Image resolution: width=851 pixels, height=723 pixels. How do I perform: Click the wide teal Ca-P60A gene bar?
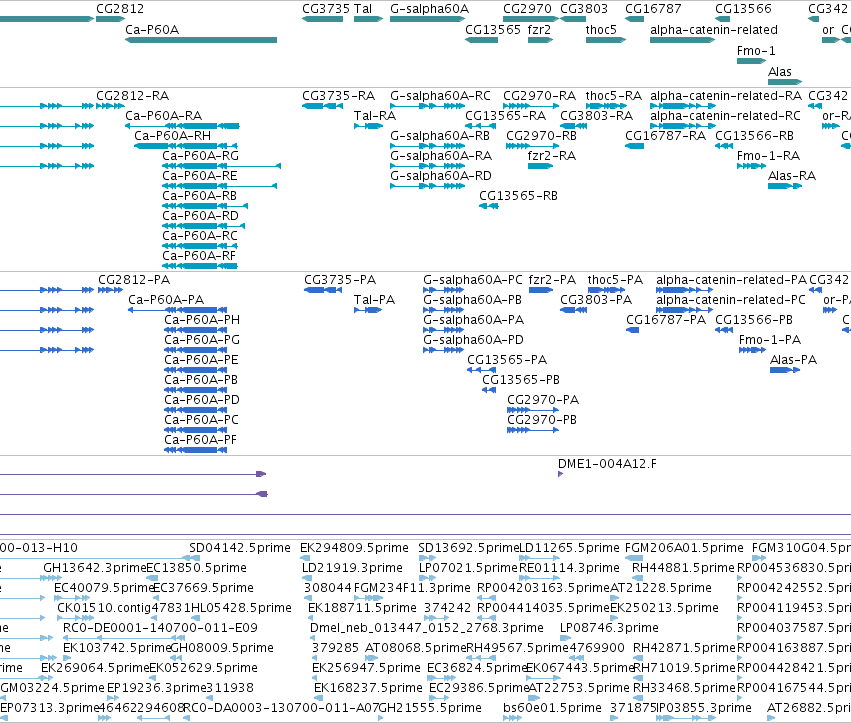pos(201,40)
